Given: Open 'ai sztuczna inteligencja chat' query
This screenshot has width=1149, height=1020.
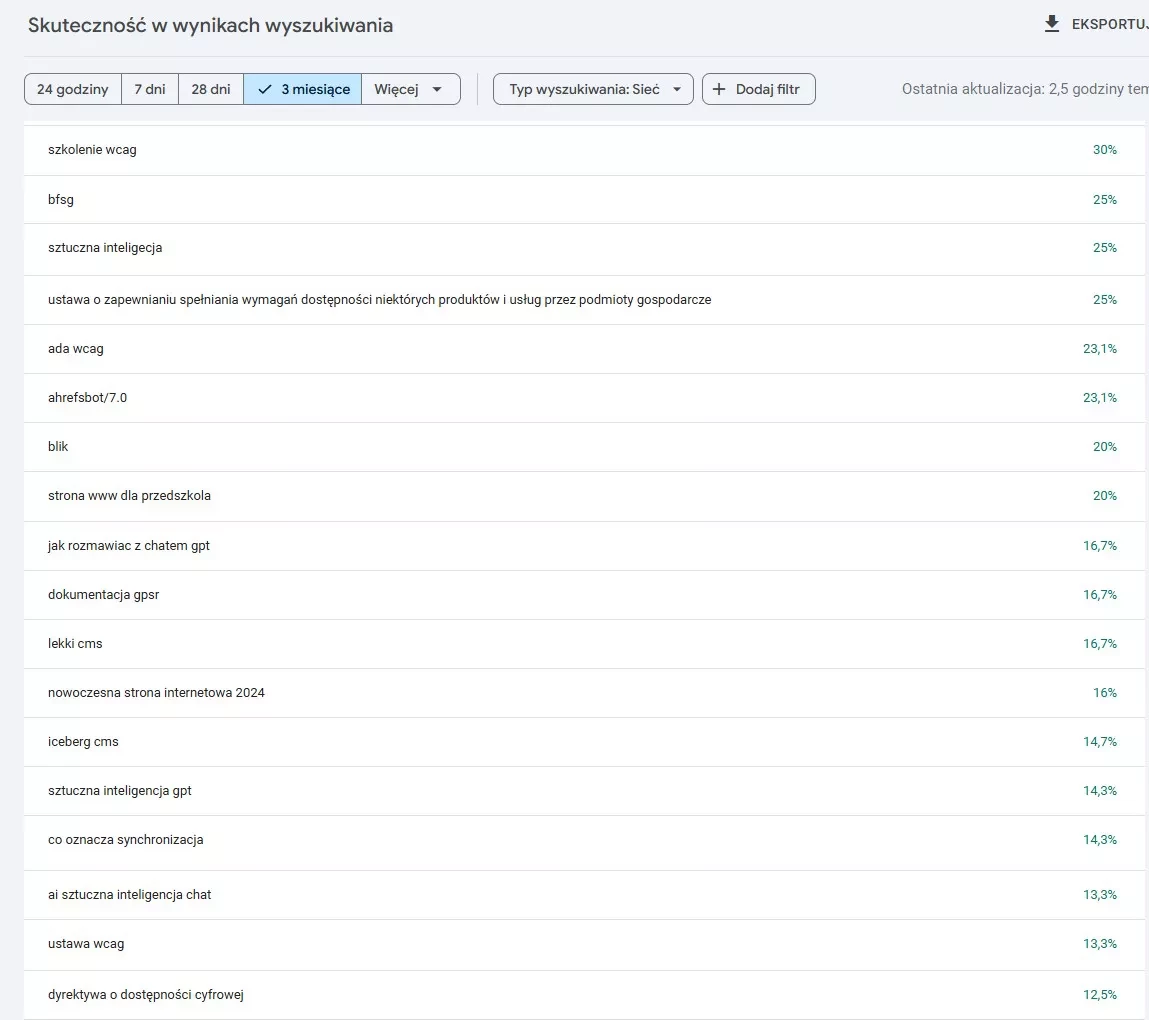Looking at the screenshot, I should pos(584,895).
